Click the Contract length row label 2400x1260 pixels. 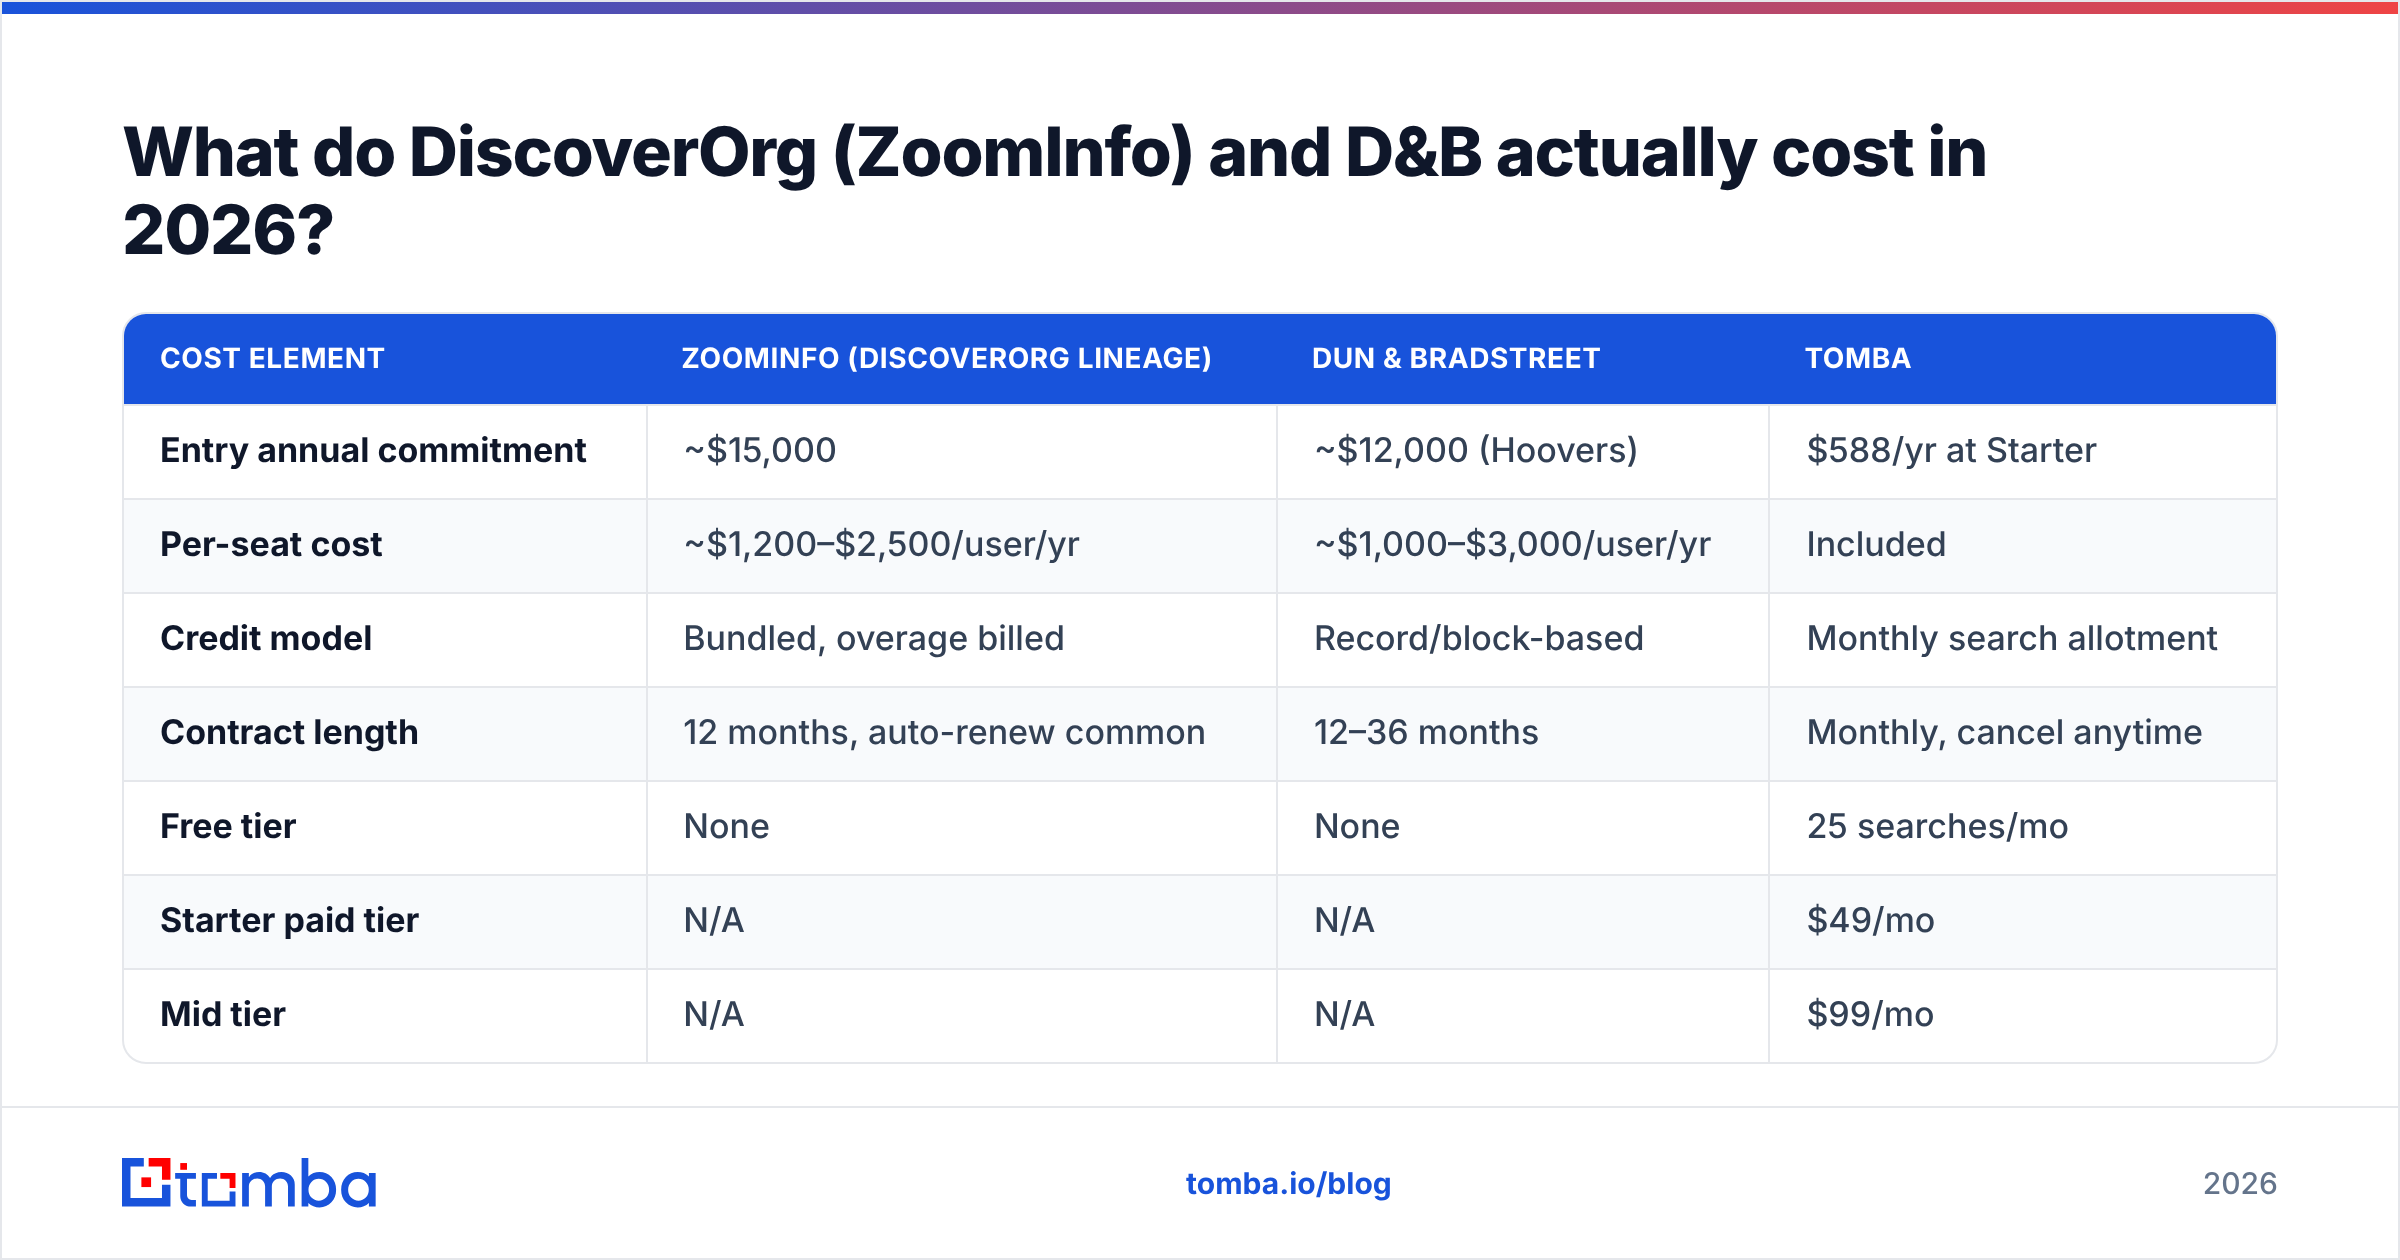click(289, 733)
